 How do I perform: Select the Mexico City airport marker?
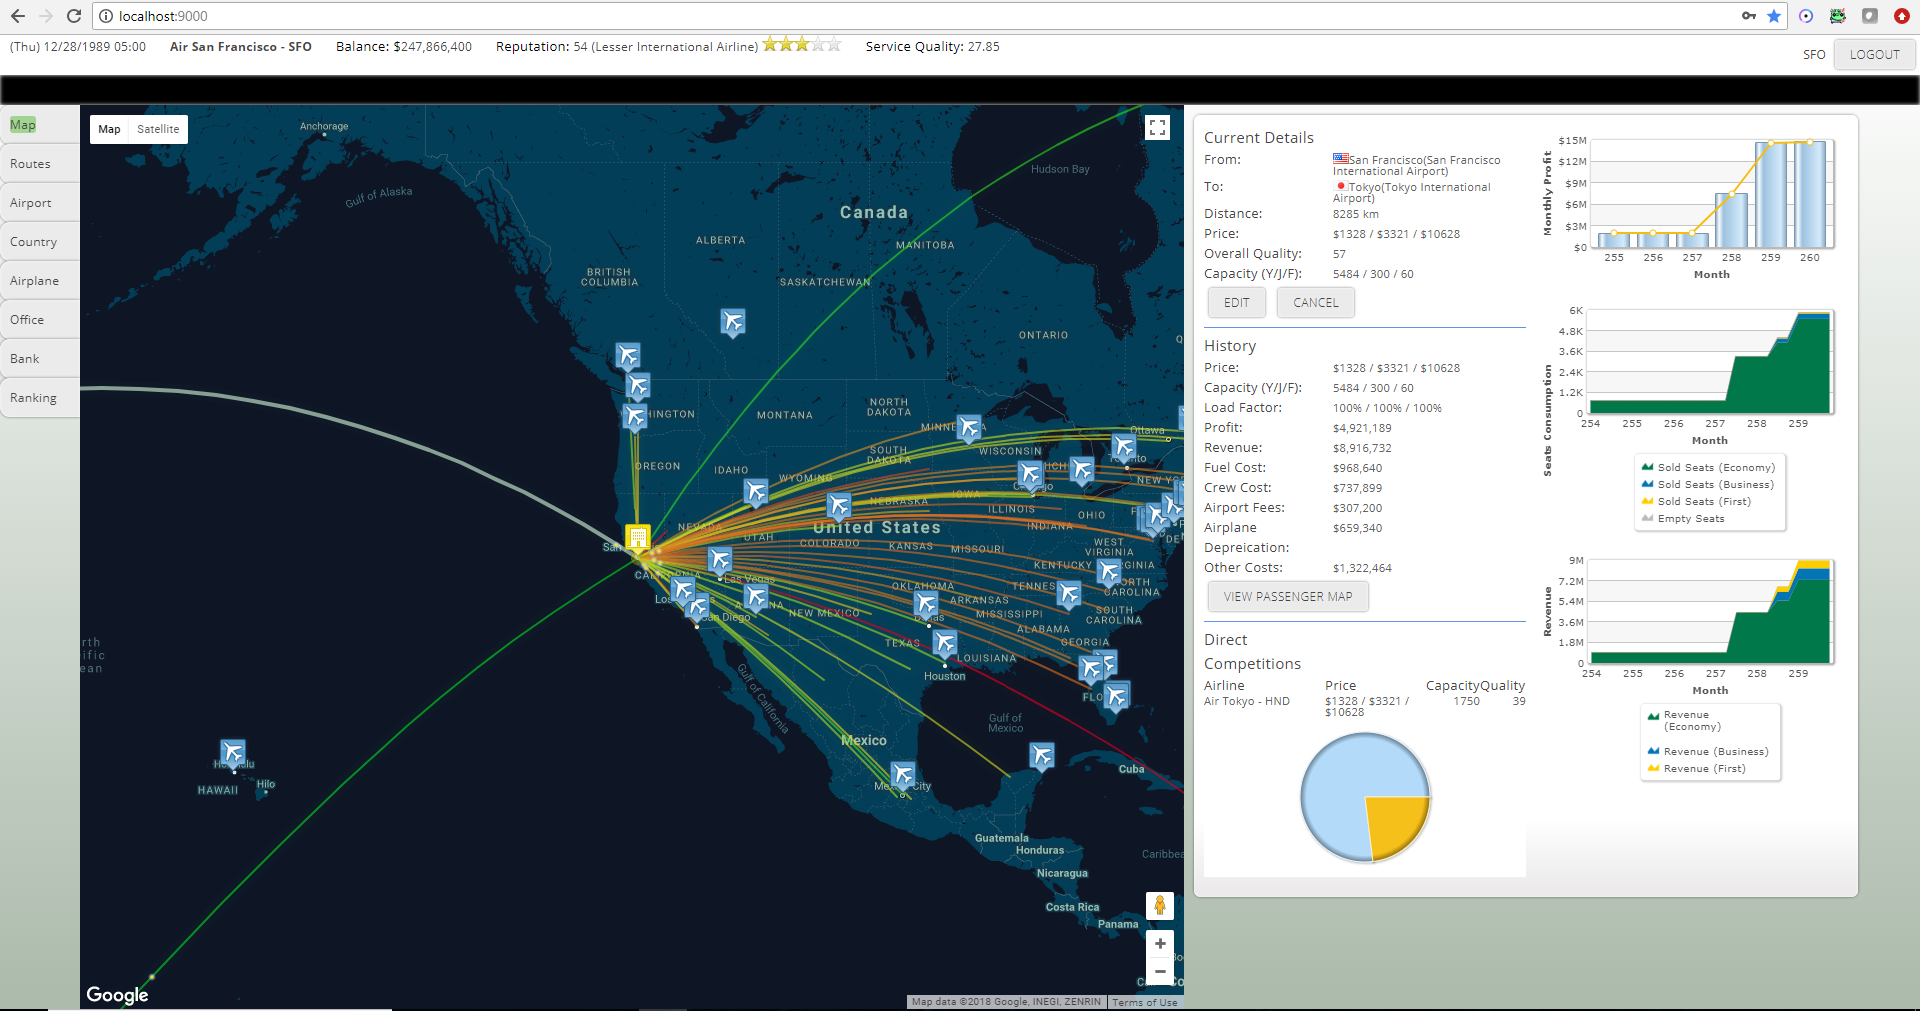tap(903, 776)
